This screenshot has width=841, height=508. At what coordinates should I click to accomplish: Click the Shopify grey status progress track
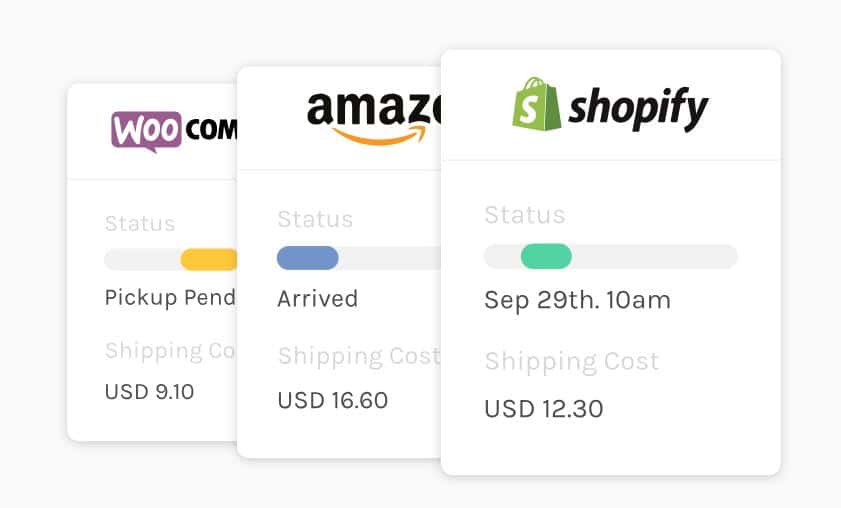[660, 256]
